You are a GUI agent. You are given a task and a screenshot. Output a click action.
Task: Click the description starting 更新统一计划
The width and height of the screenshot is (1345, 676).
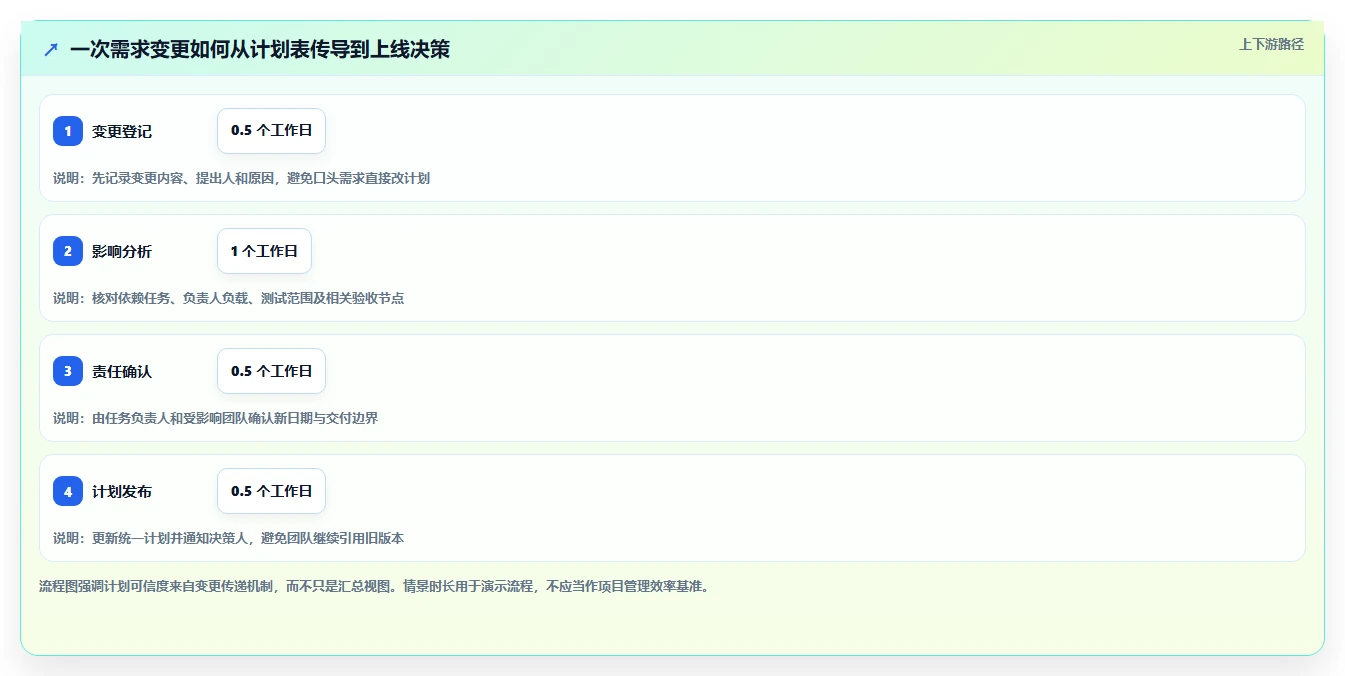[229, 538]
